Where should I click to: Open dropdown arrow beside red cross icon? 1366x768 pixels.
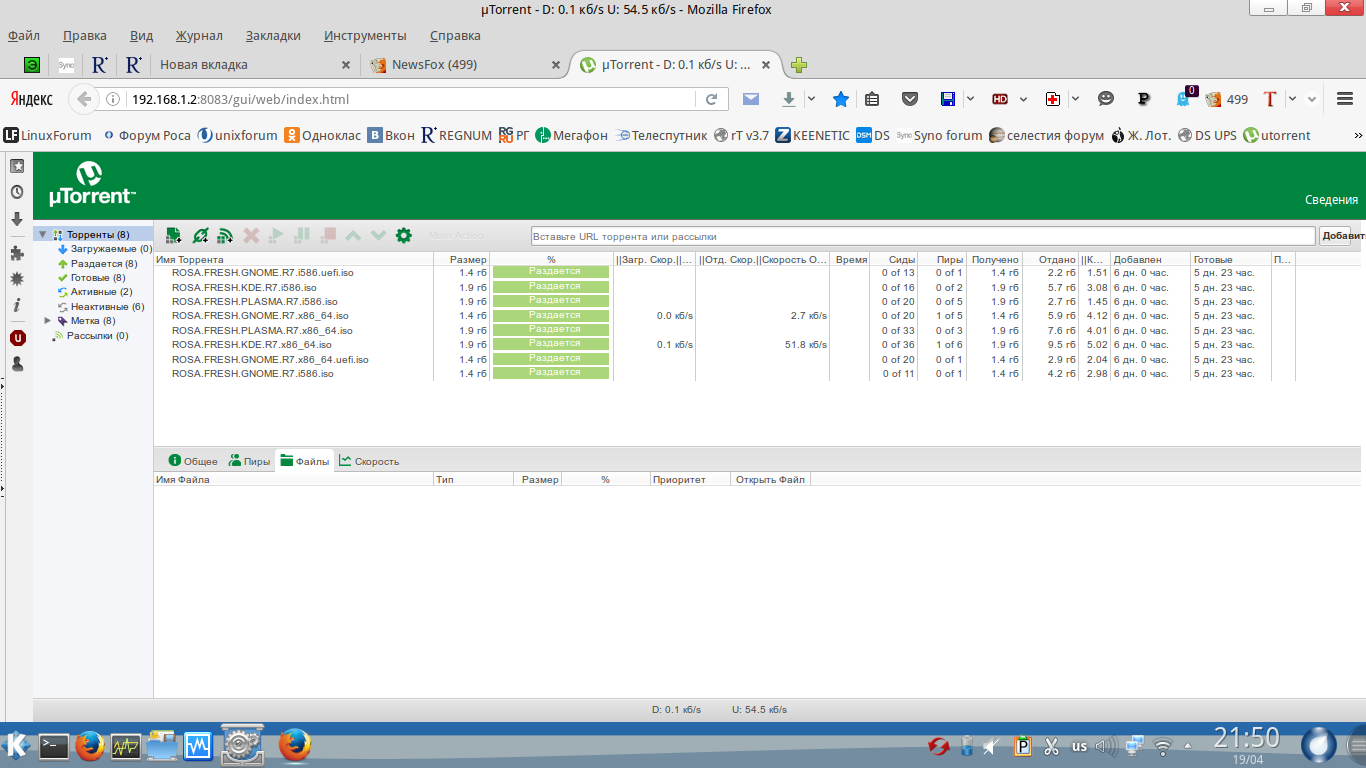pyautogui.click(x=1075, y=99)
